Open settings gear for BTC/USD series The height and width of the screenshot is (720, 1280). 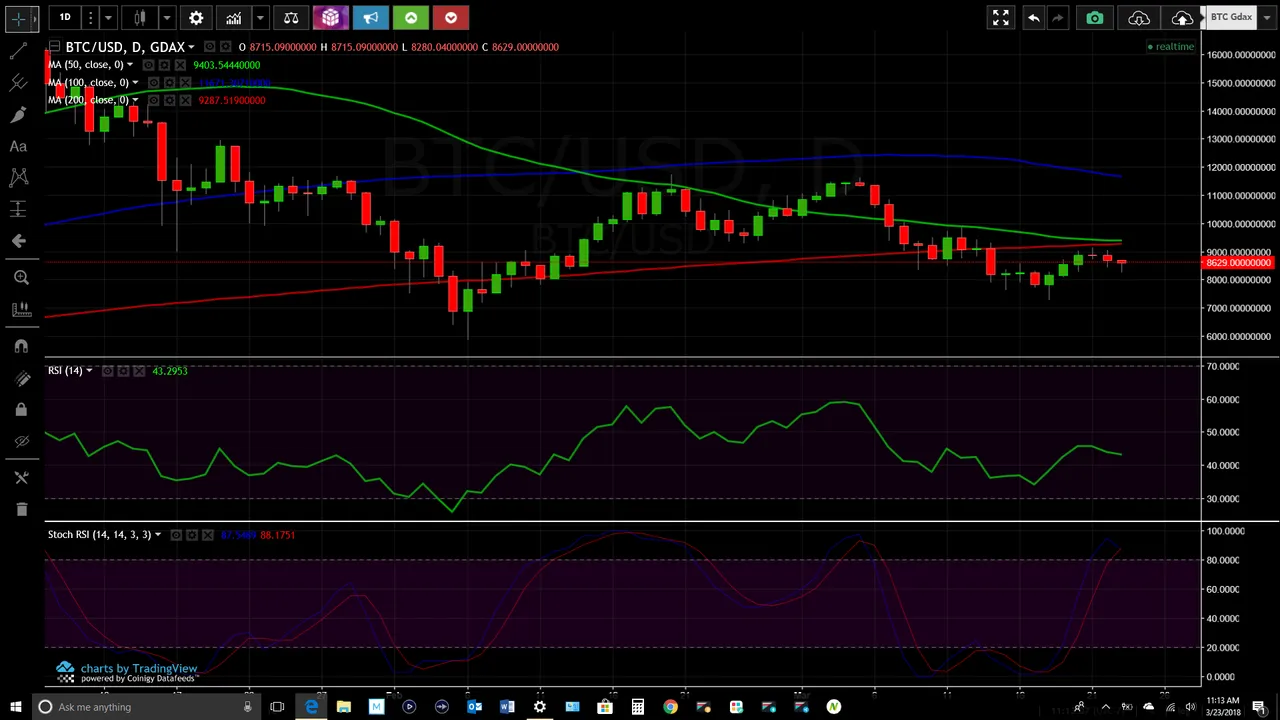point(227,47)
